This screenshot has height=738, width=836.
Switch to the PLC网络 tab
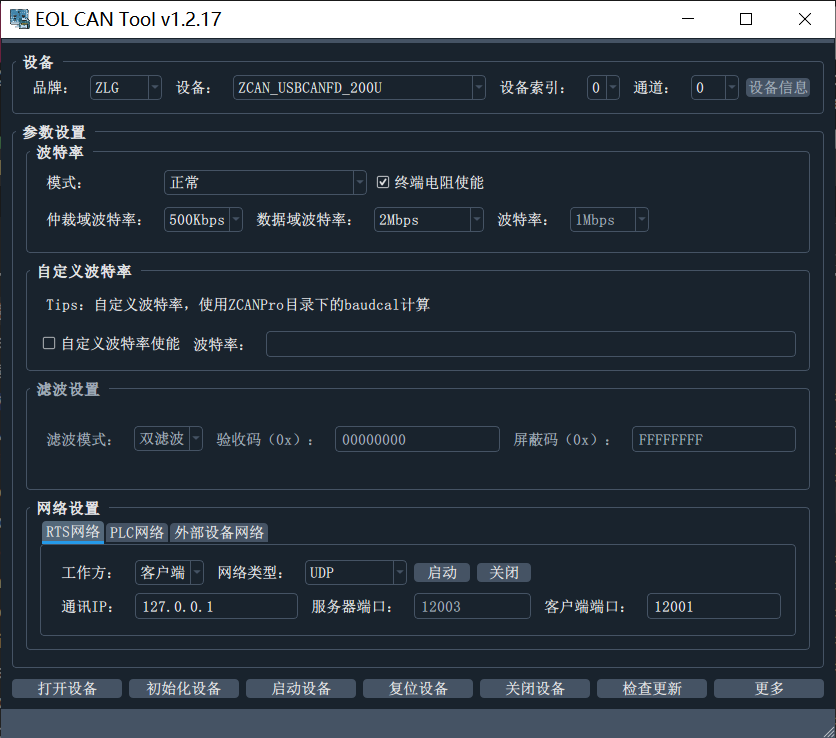pyautogui.click(x=137, y=533)
